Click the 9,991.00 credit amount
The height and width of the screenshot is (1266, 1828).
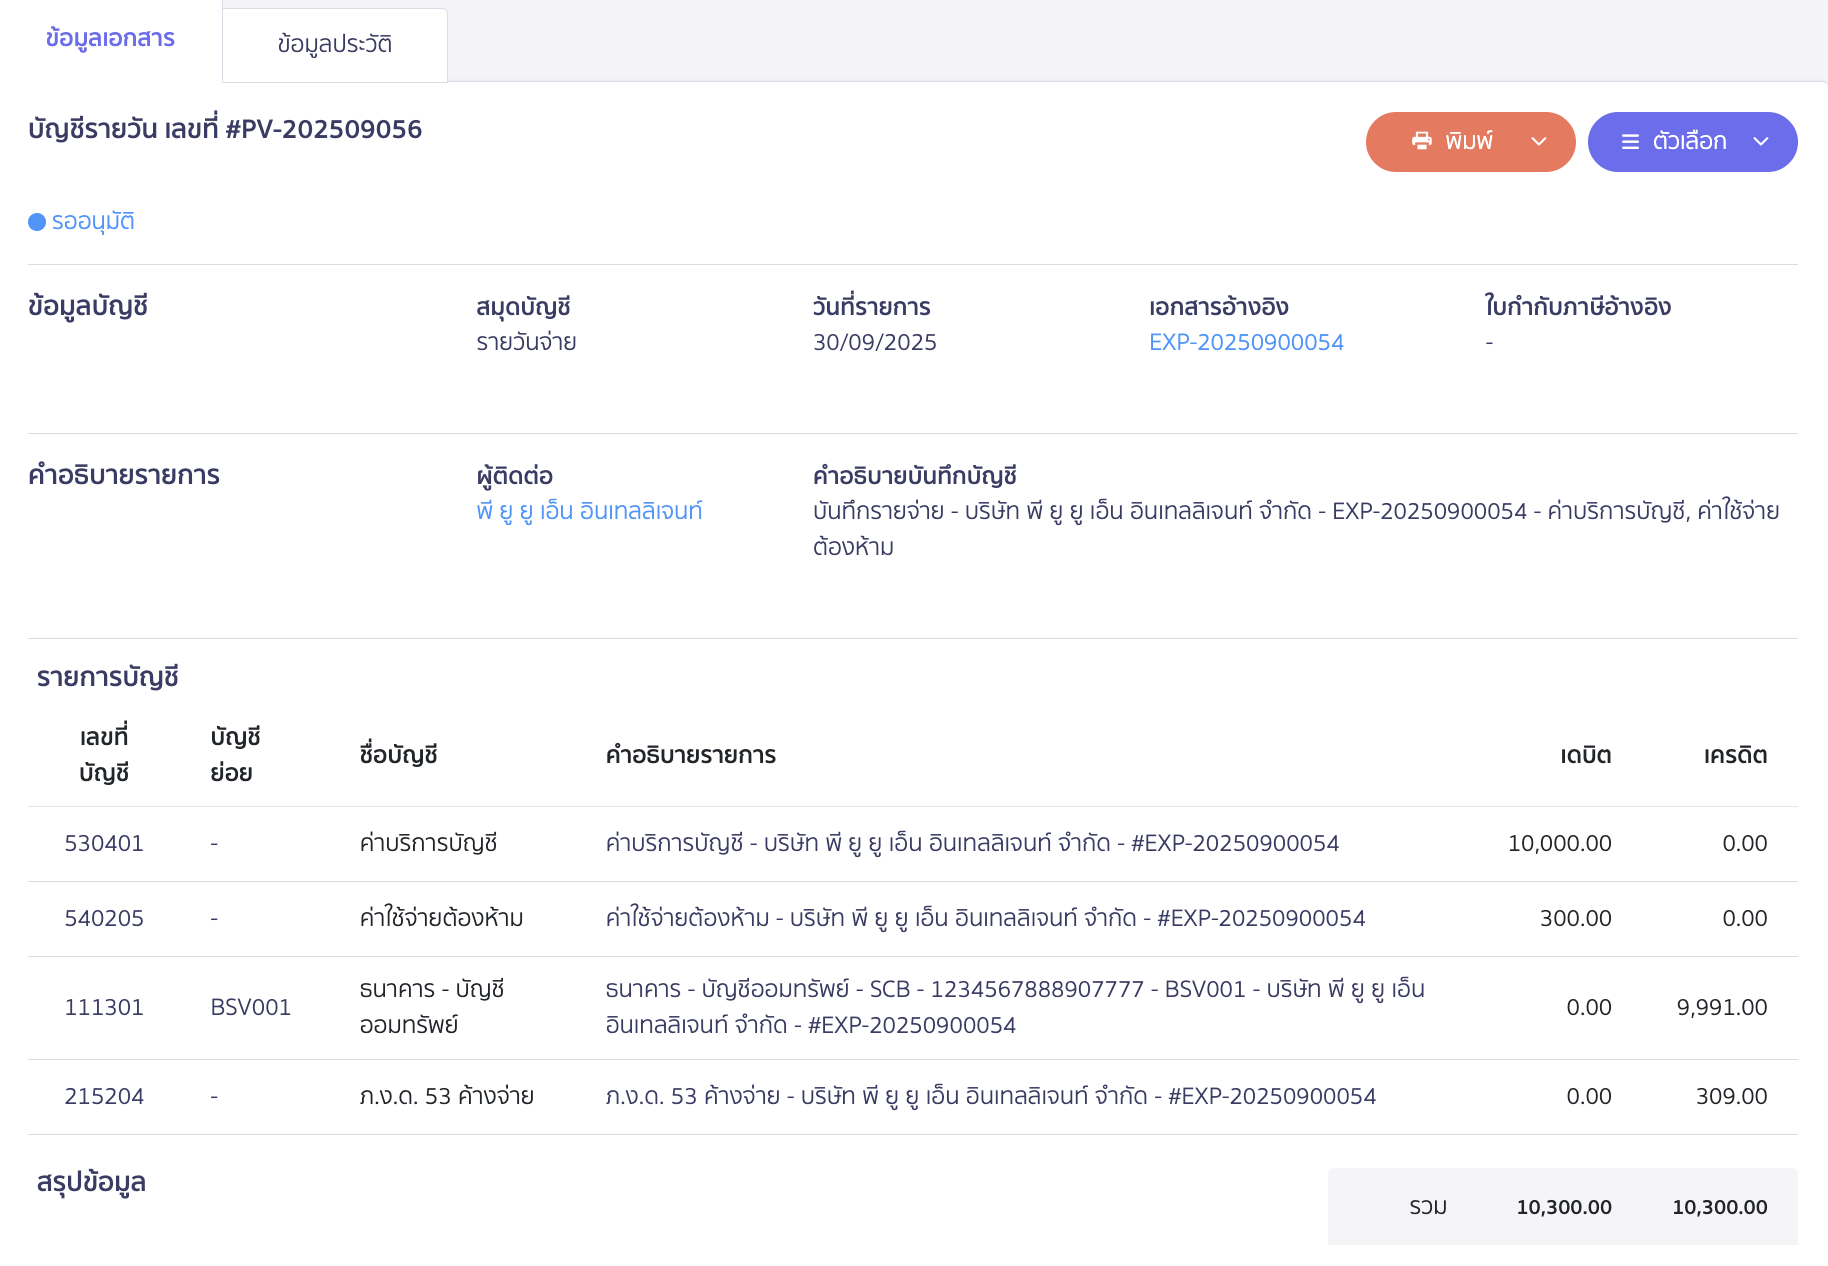pos(1721,1007)
